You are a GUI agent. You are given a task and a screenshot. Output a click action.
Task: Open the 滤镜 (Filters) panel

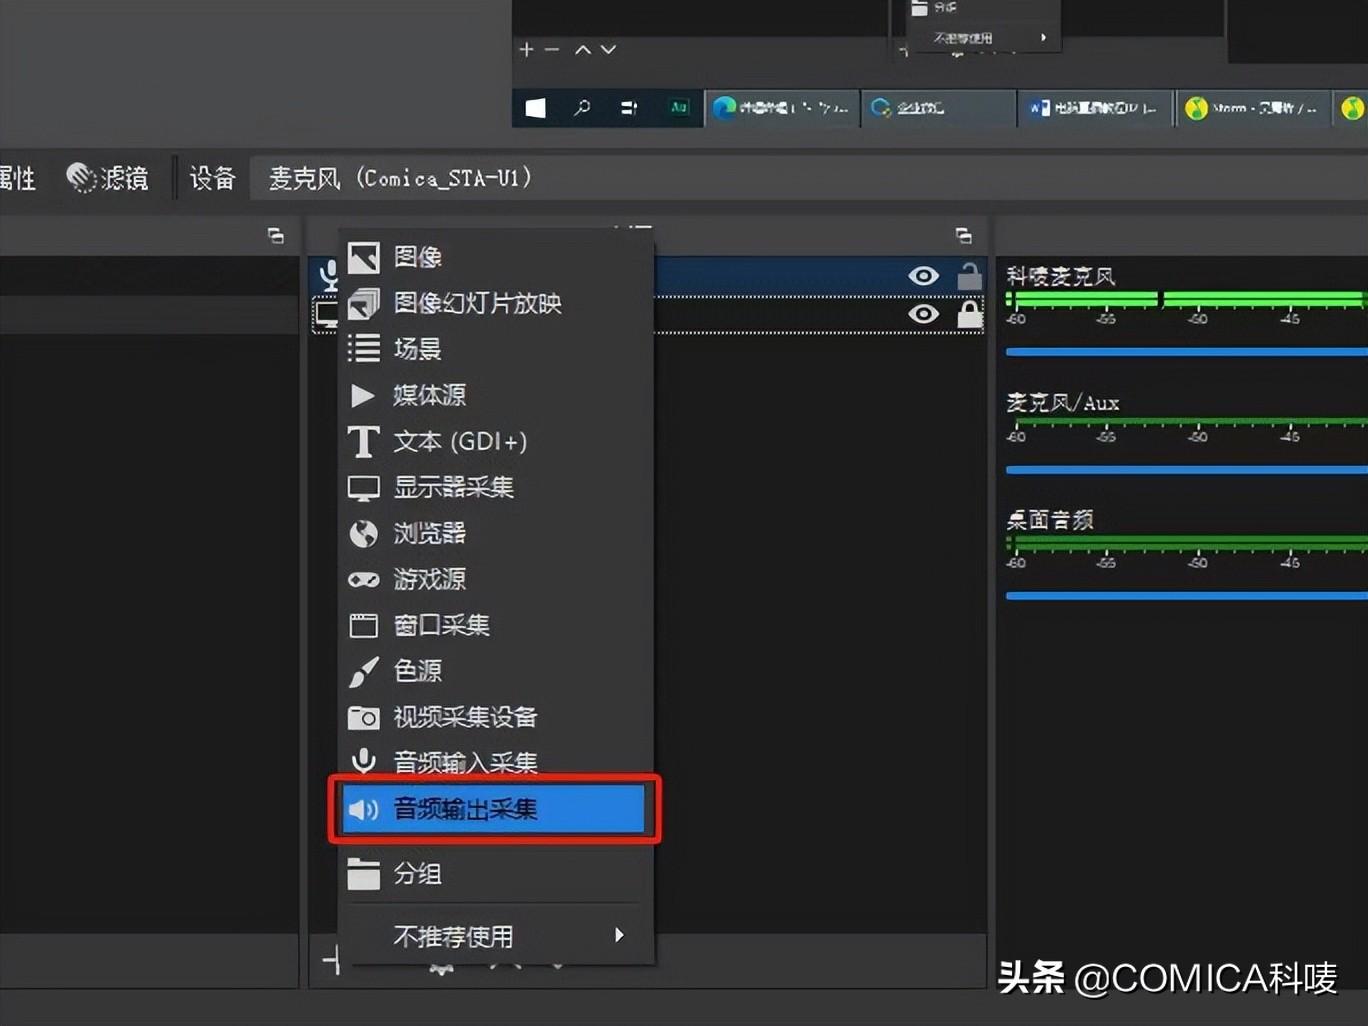107,177
